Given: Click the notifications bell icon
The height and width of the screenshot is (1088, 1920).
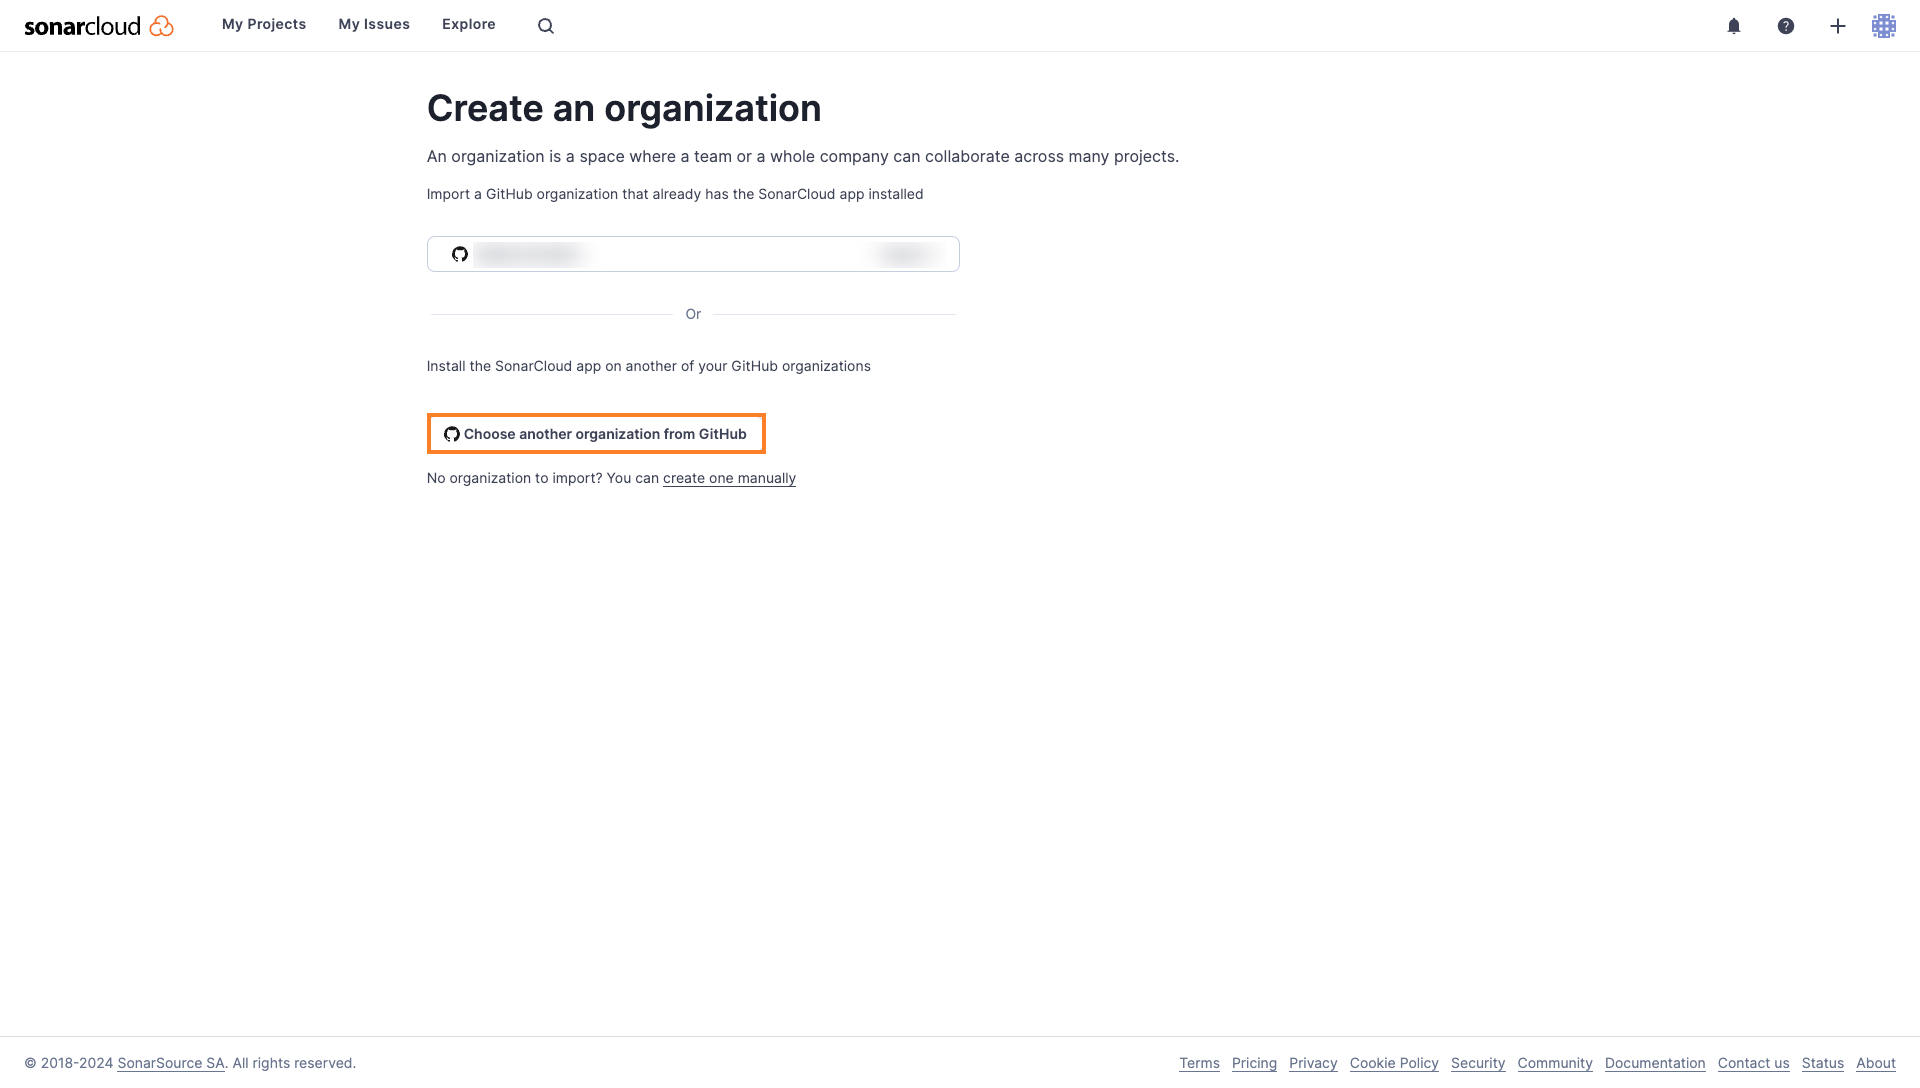Looking at the screenshot, I should click(x=1734, y=25).
